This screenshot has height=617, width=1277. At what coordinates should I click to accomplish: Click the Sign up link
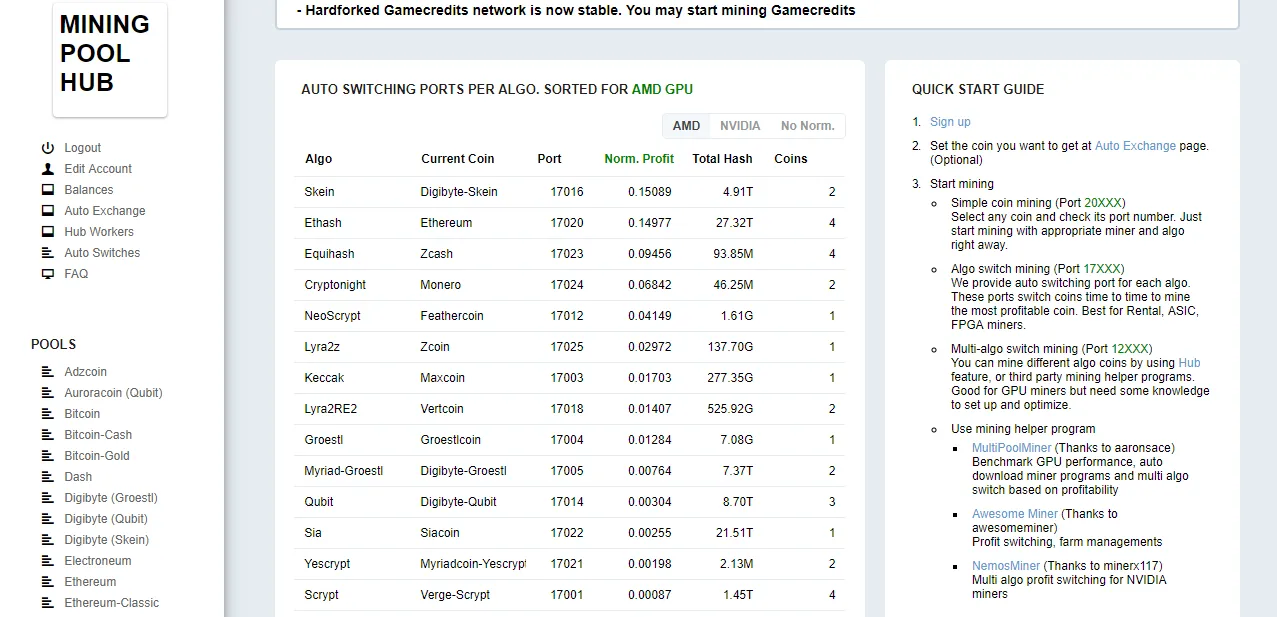950,122
